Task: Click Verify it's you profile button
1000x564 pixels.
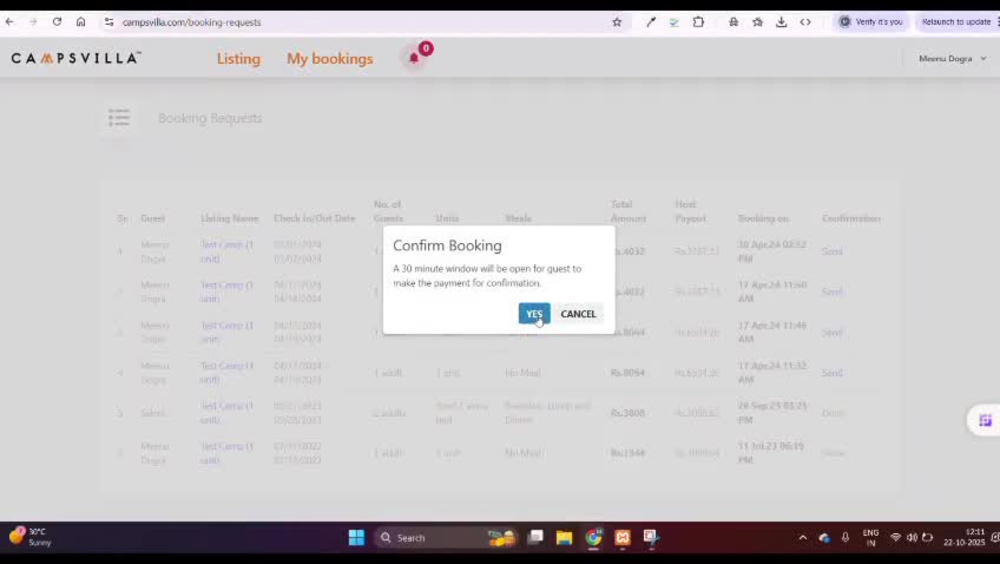Action: click(871, 22)
